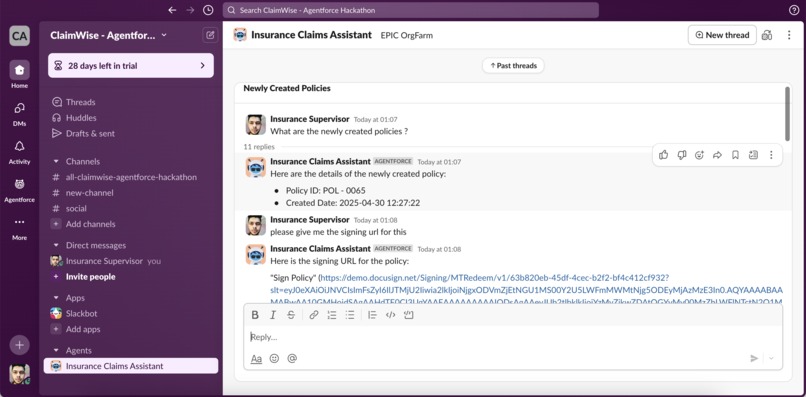Open the Activity bell icon
The image size is (806, 397).
pos(20,151)
